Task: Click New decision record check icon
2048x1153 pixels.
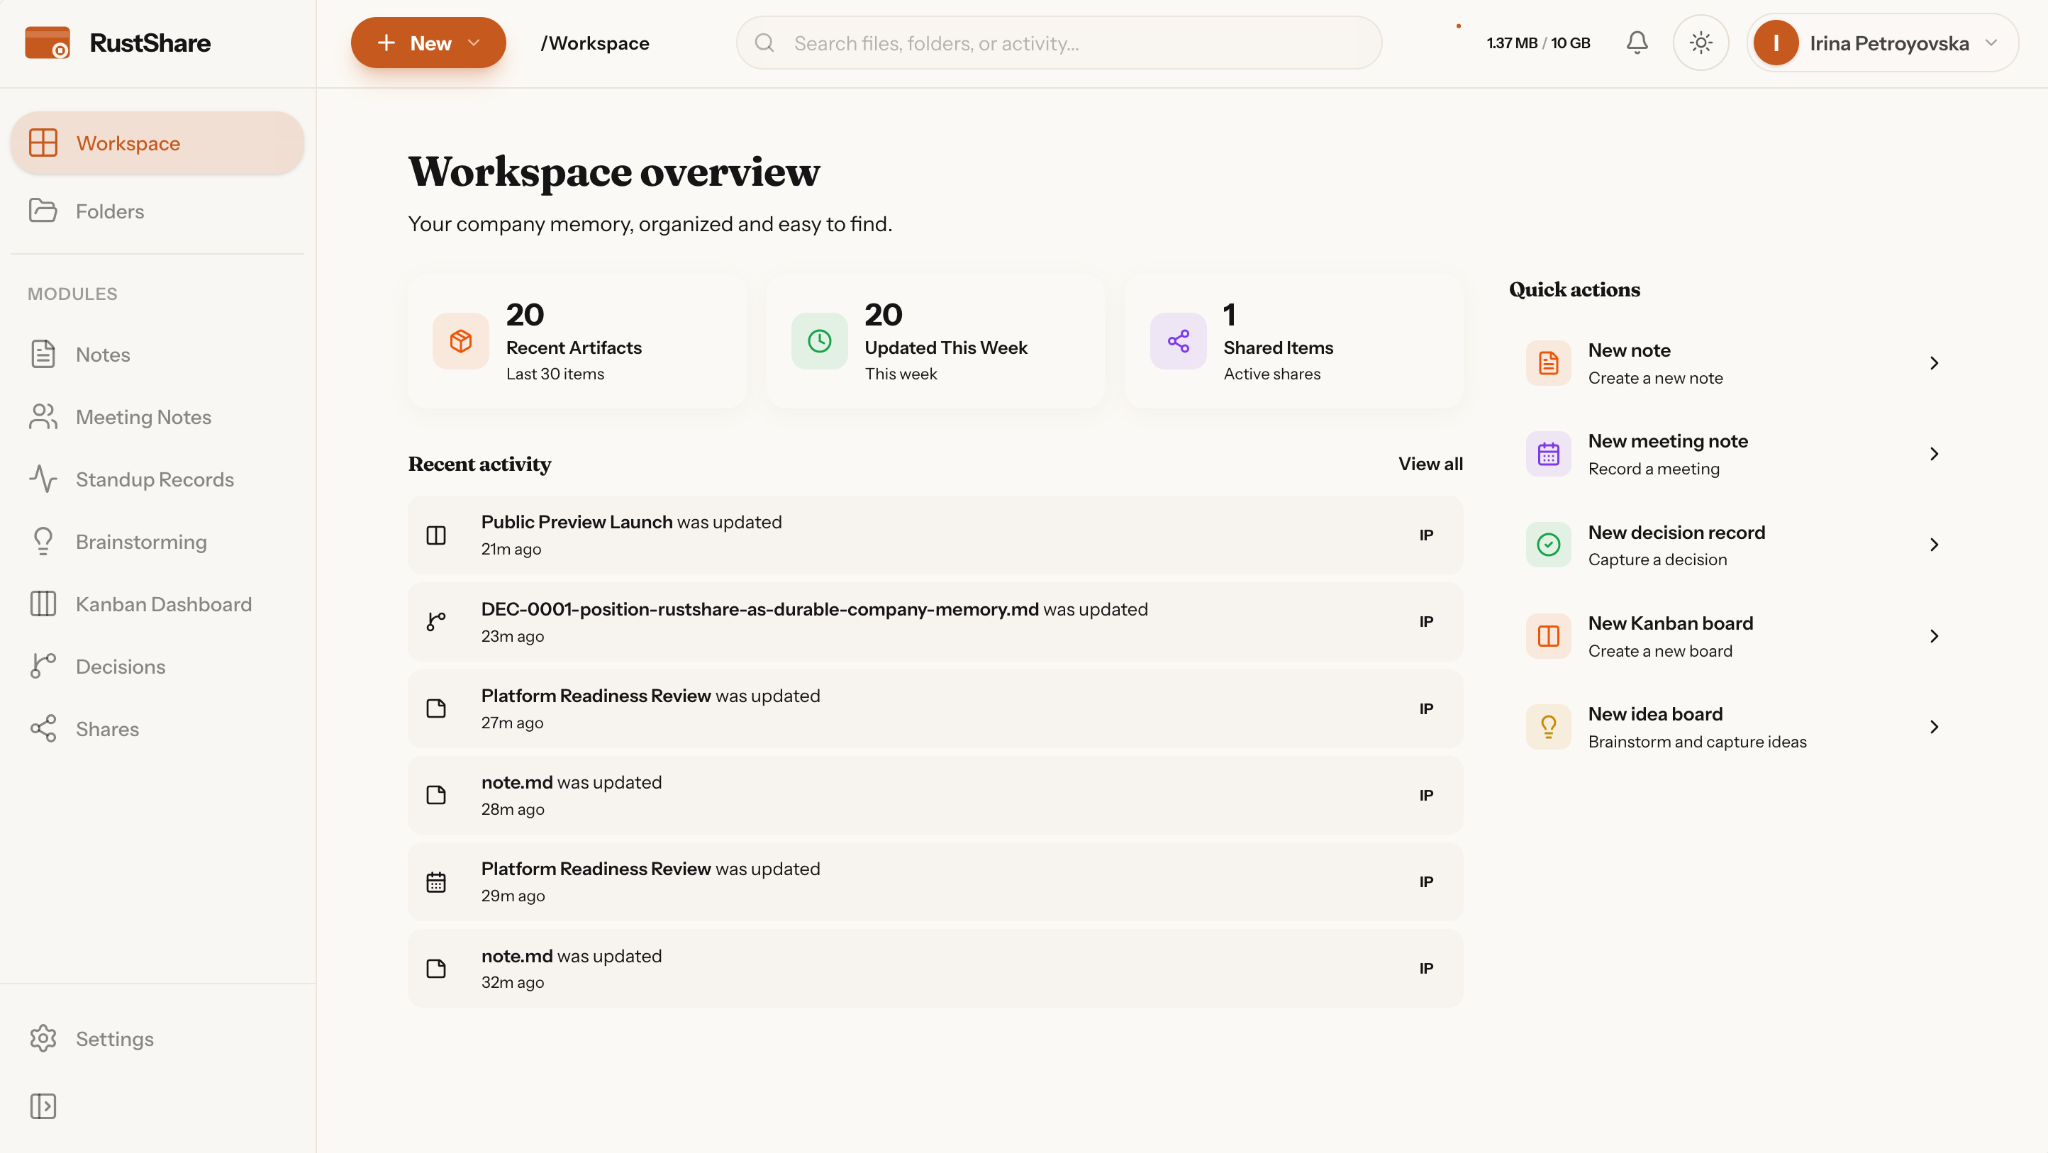Action: click(x=1548, y=545)
